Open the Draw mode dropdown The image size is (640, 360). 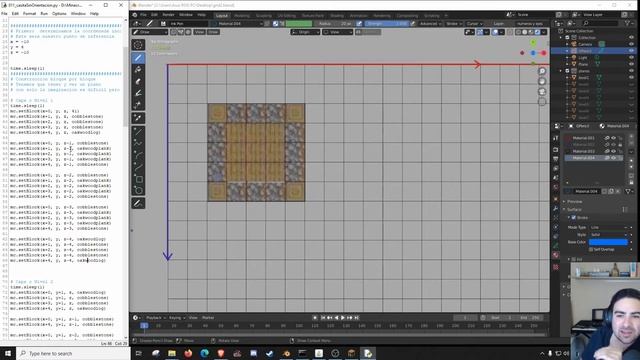tap(150, 32)
